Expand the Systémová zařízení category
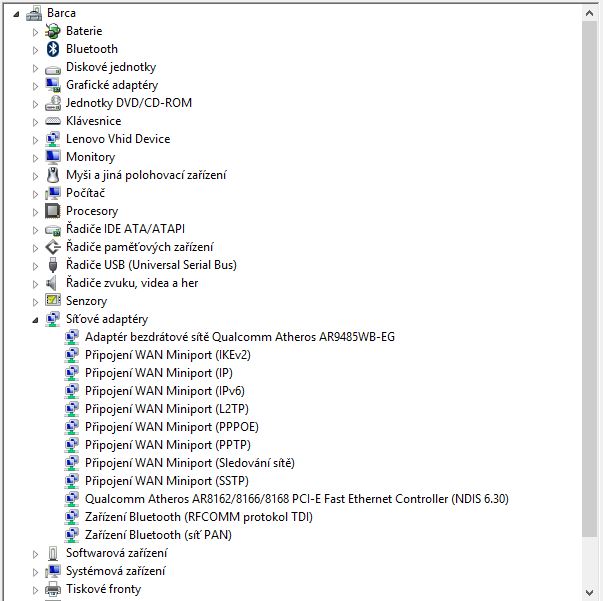The image size is (603, 601). click(35, 573)
